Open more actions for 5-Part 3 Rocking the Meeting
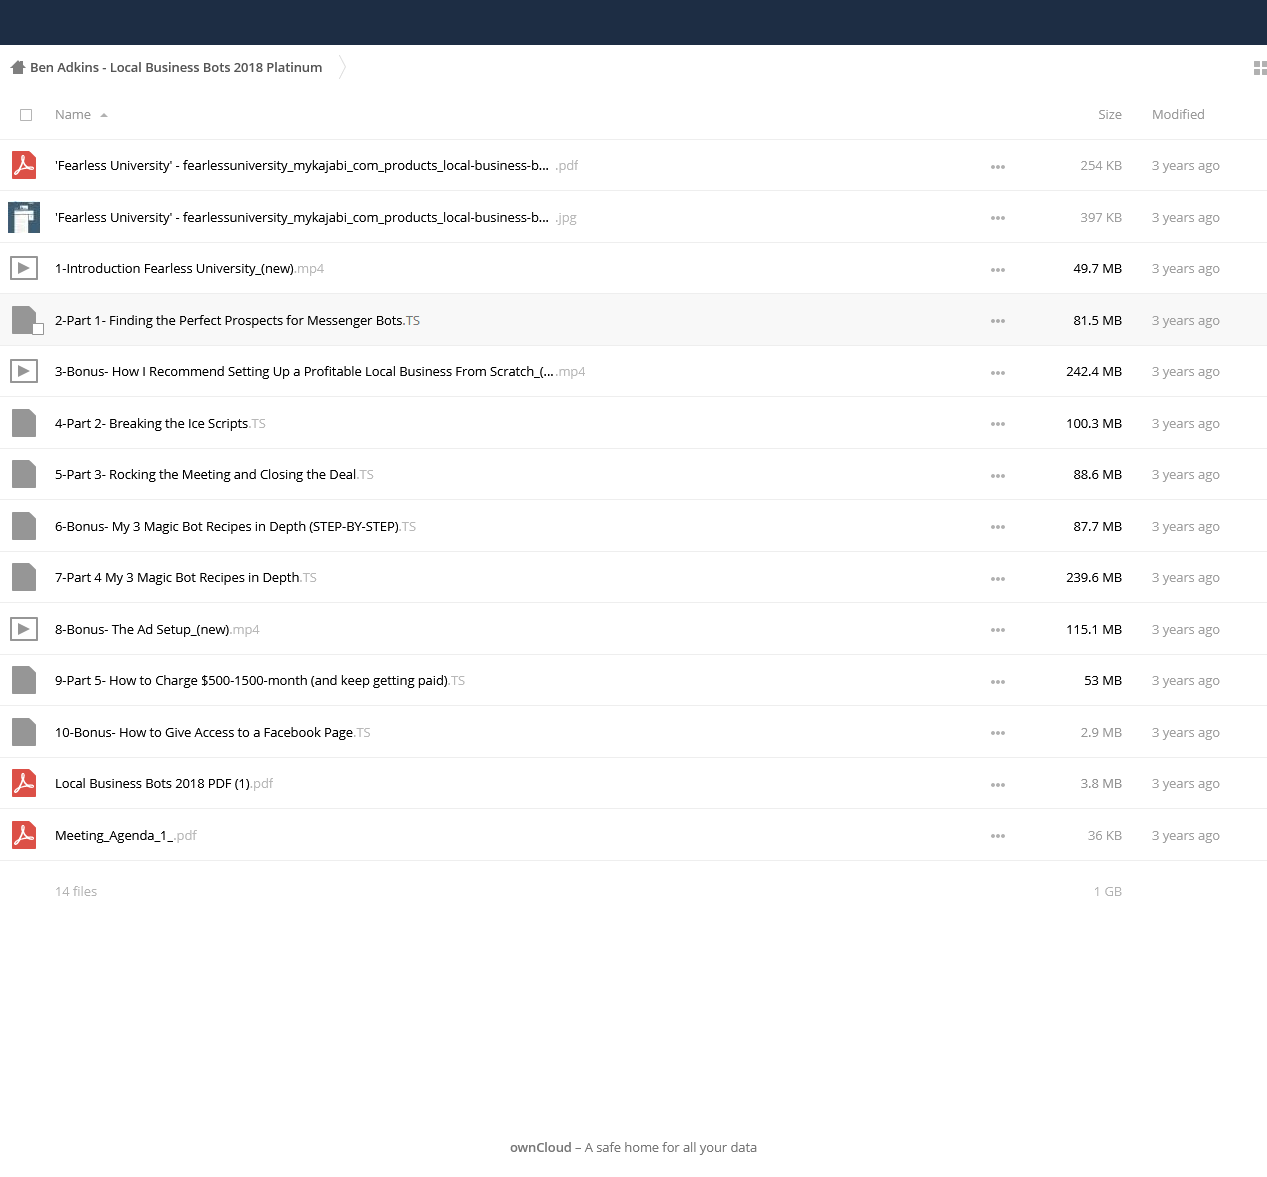The image size is (1267, 1177). 998,475
